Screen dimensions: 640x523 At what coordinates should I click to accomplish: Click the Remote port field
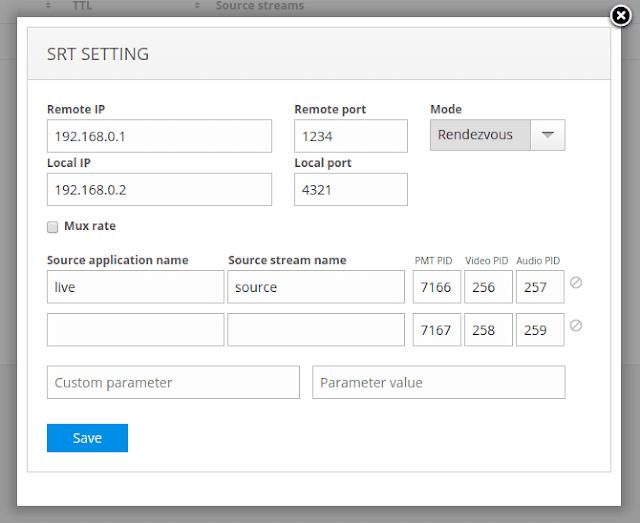click(x=350, y=136)
